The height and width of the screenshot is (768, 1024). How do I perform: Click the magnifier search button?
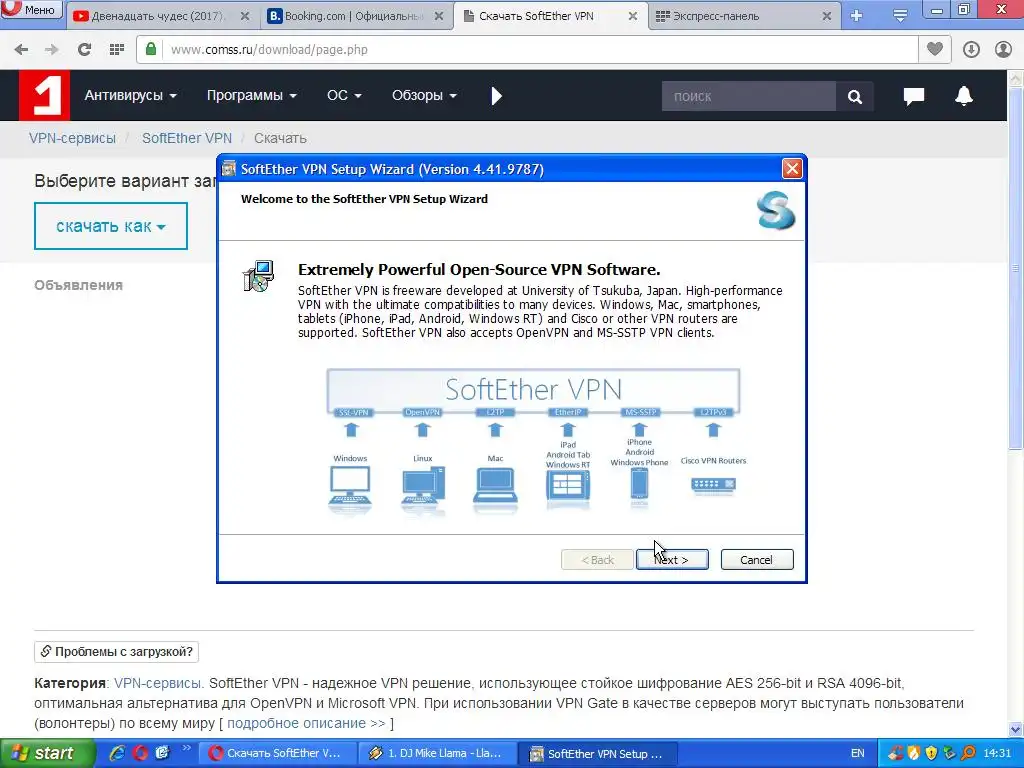point(854,97)
